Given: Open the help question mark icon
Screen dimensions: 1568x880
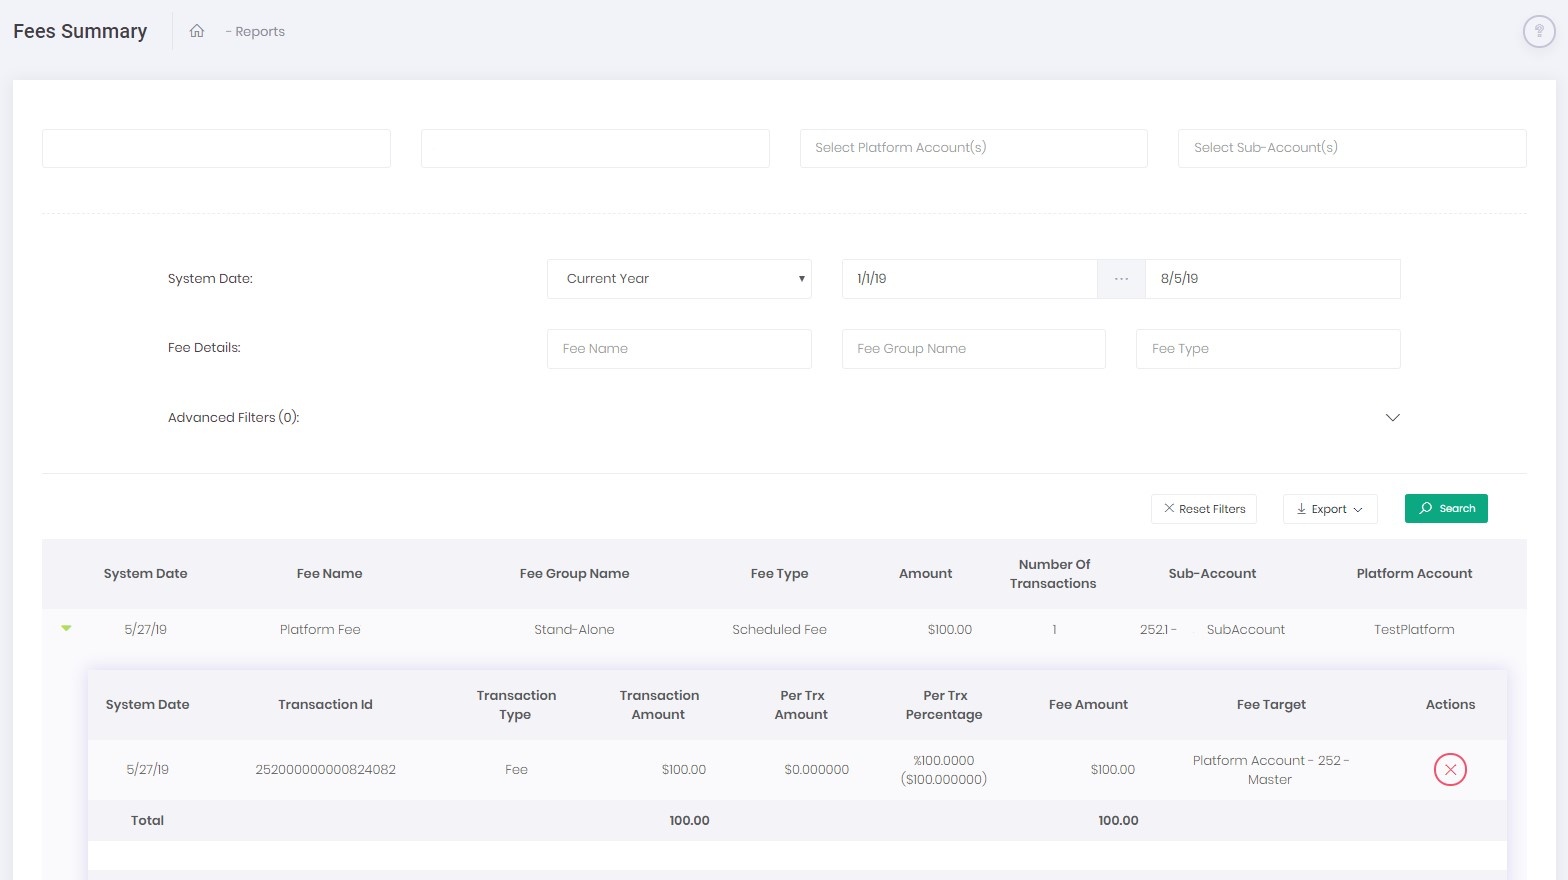Looking at the screenshot, I should point(1539,32).
